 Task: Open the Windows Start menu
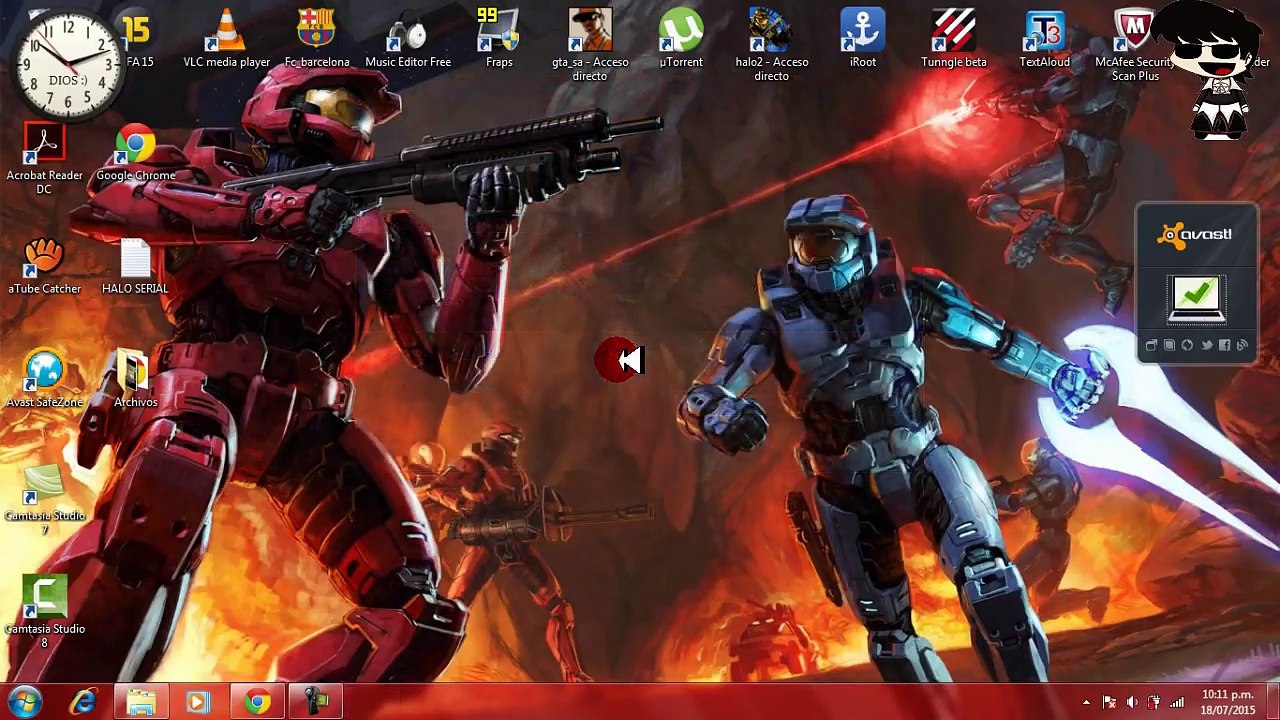[25, 702]
